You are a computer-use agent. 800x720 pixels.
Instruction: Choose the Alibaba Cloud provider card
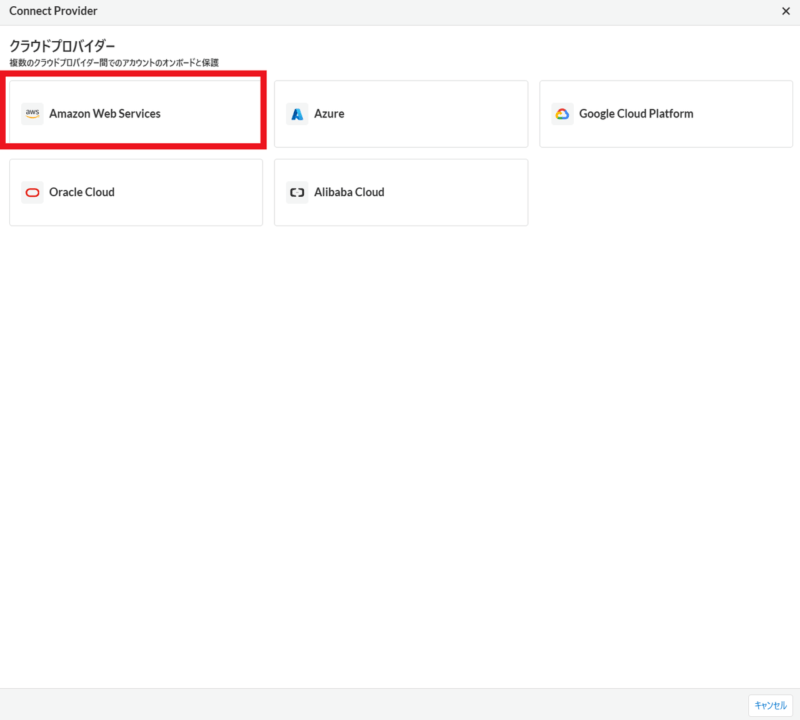click(400, 192)
